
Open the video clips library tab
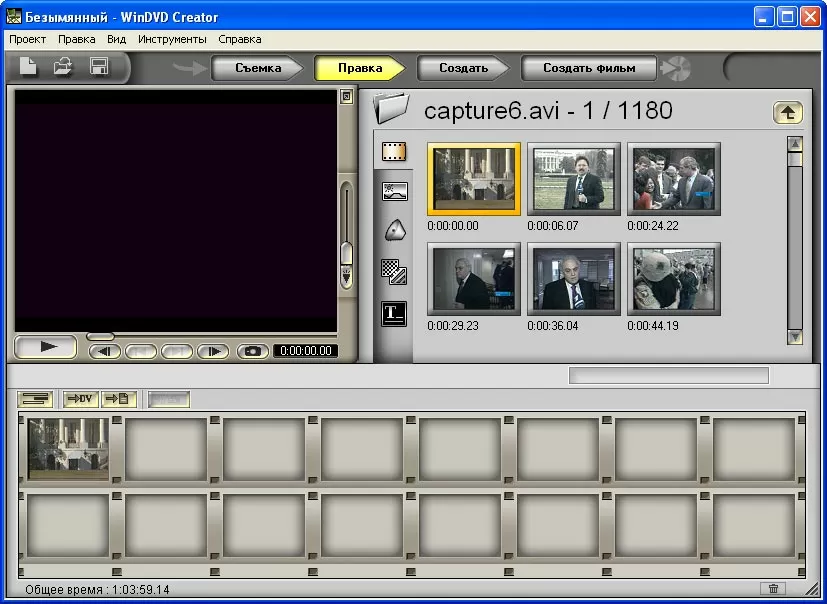394,152
